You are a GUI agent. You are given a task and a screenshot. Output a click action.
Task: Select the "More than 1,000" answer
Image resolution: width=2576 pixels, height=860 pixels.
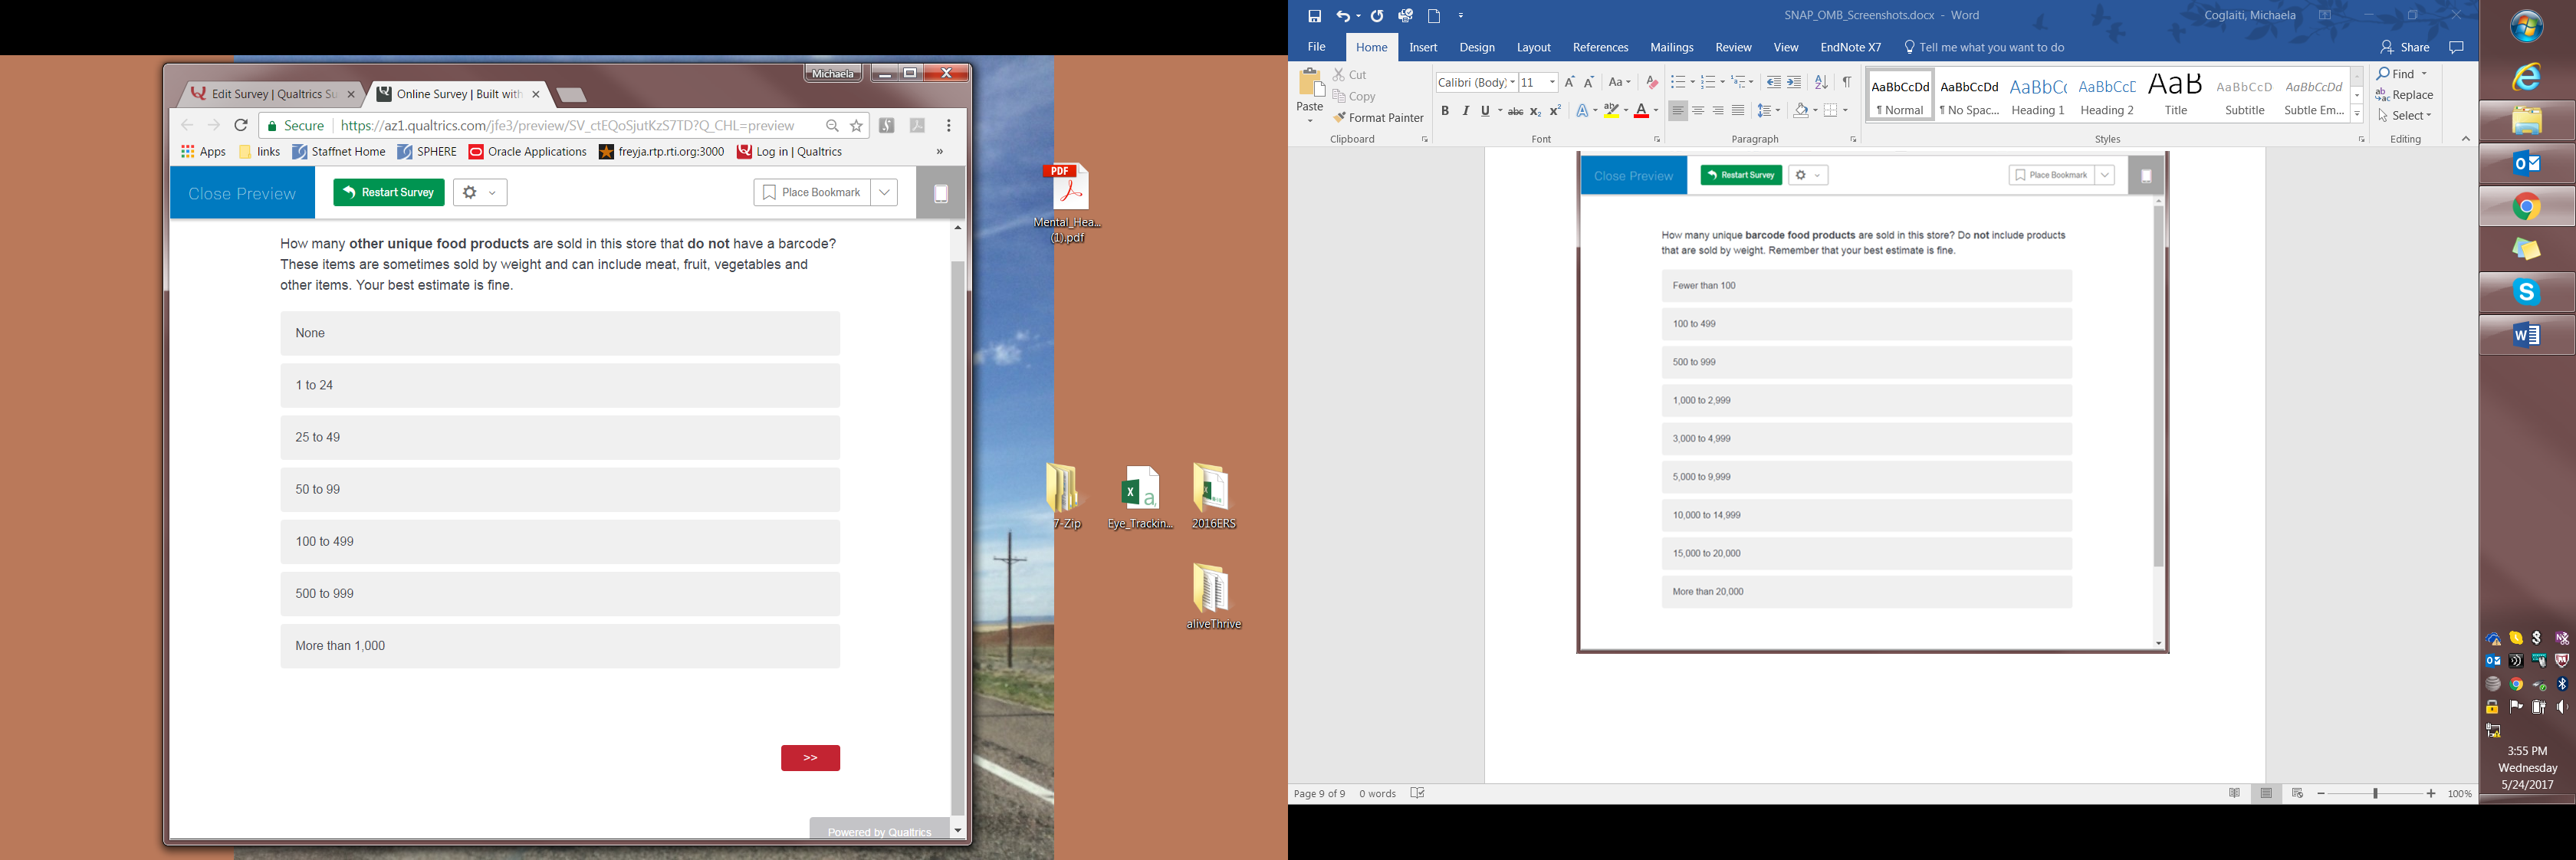coord(560,646)
